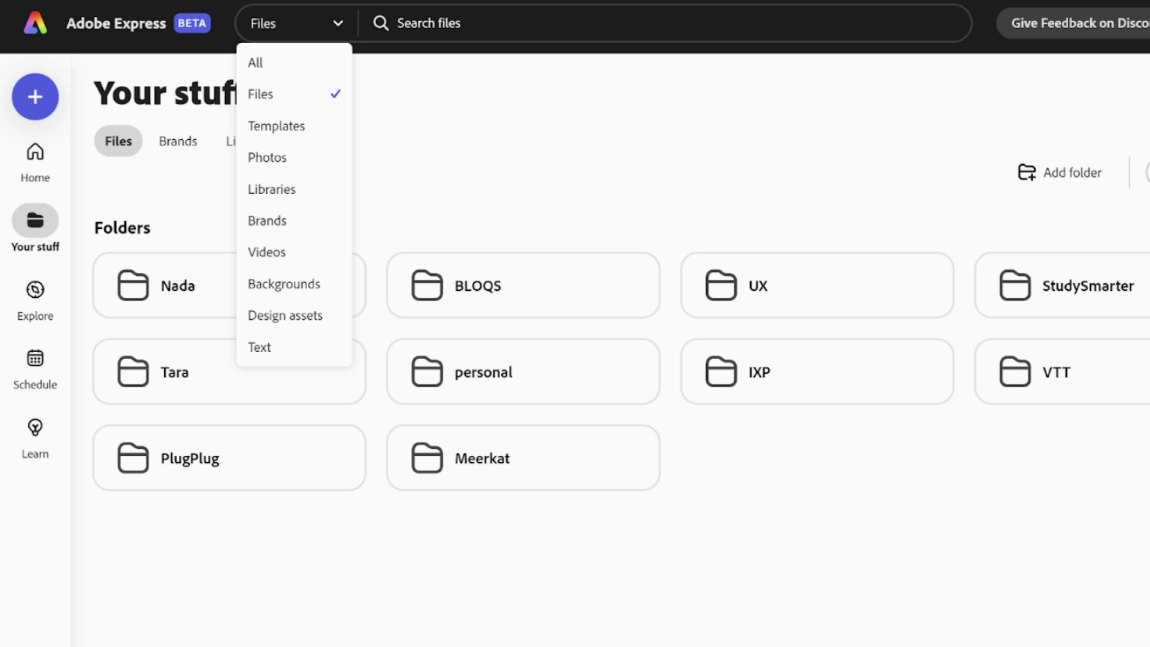Choose Templates from the filter list
This screenshot has width=1150, height=647.
[x=277, y=126]
